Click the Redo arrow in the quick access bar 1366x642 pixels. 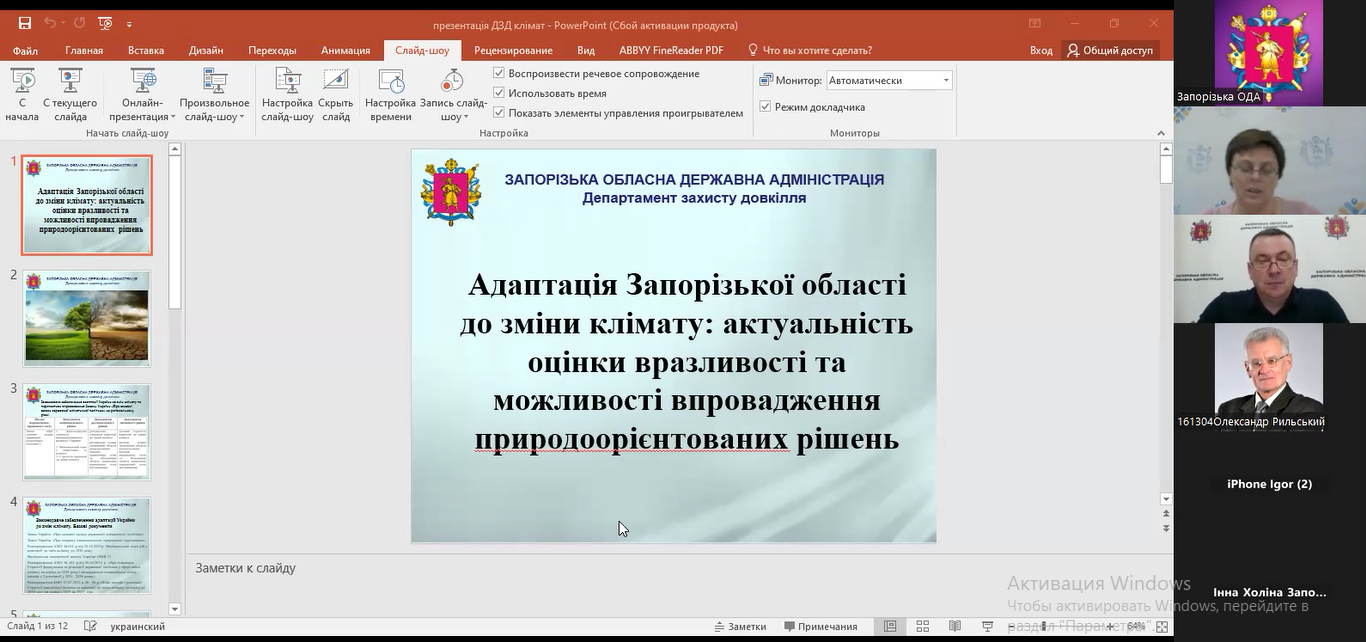[78, 23]
